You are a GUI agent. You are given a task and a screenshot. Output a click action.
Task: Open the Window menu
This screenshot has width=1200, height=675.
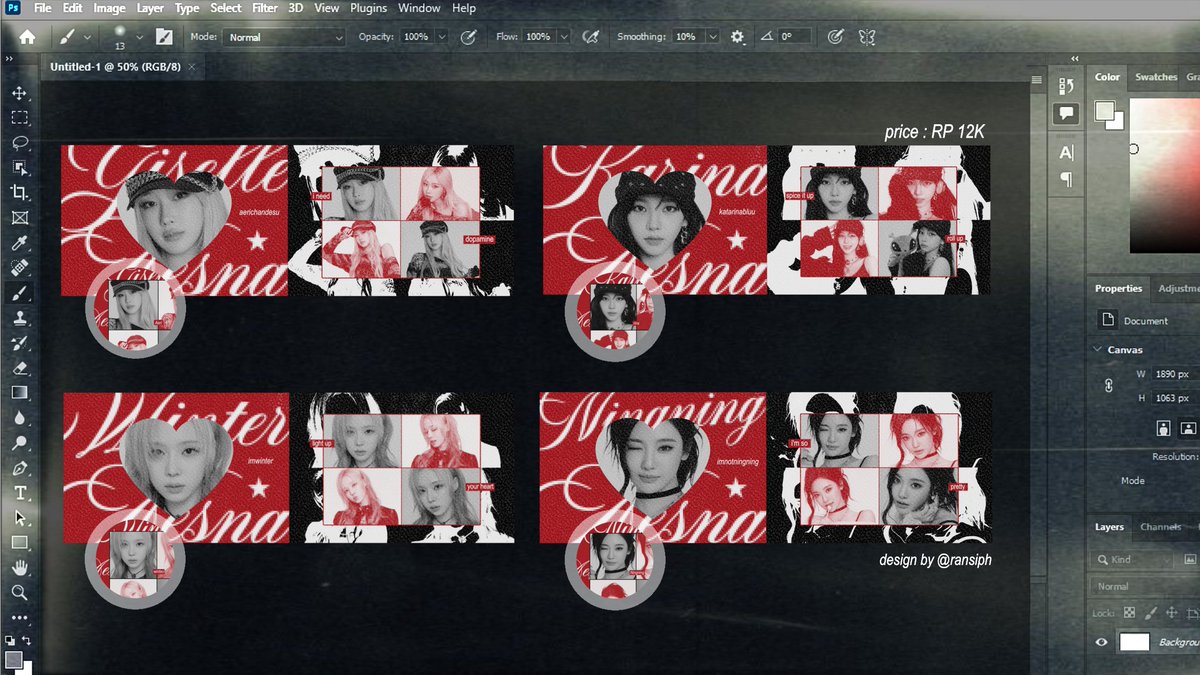pyautogui.click(x=419, y=8)
